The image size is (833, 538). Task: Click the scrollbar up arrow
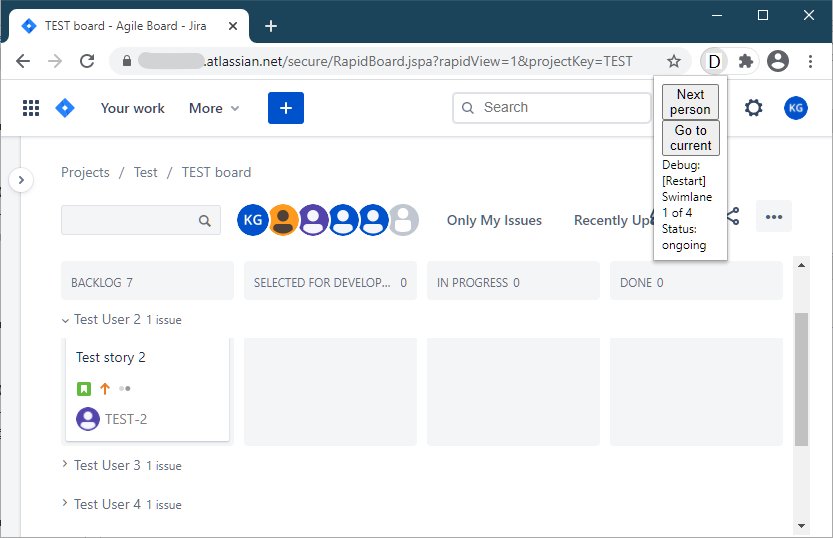[x=801, y=265]
